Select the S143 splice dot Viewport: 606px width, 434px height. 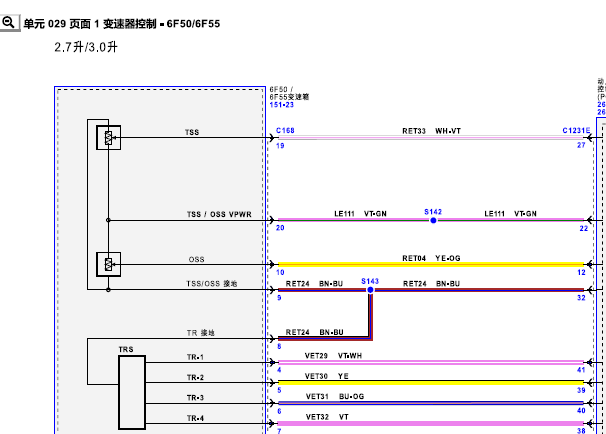pos(370,290)
